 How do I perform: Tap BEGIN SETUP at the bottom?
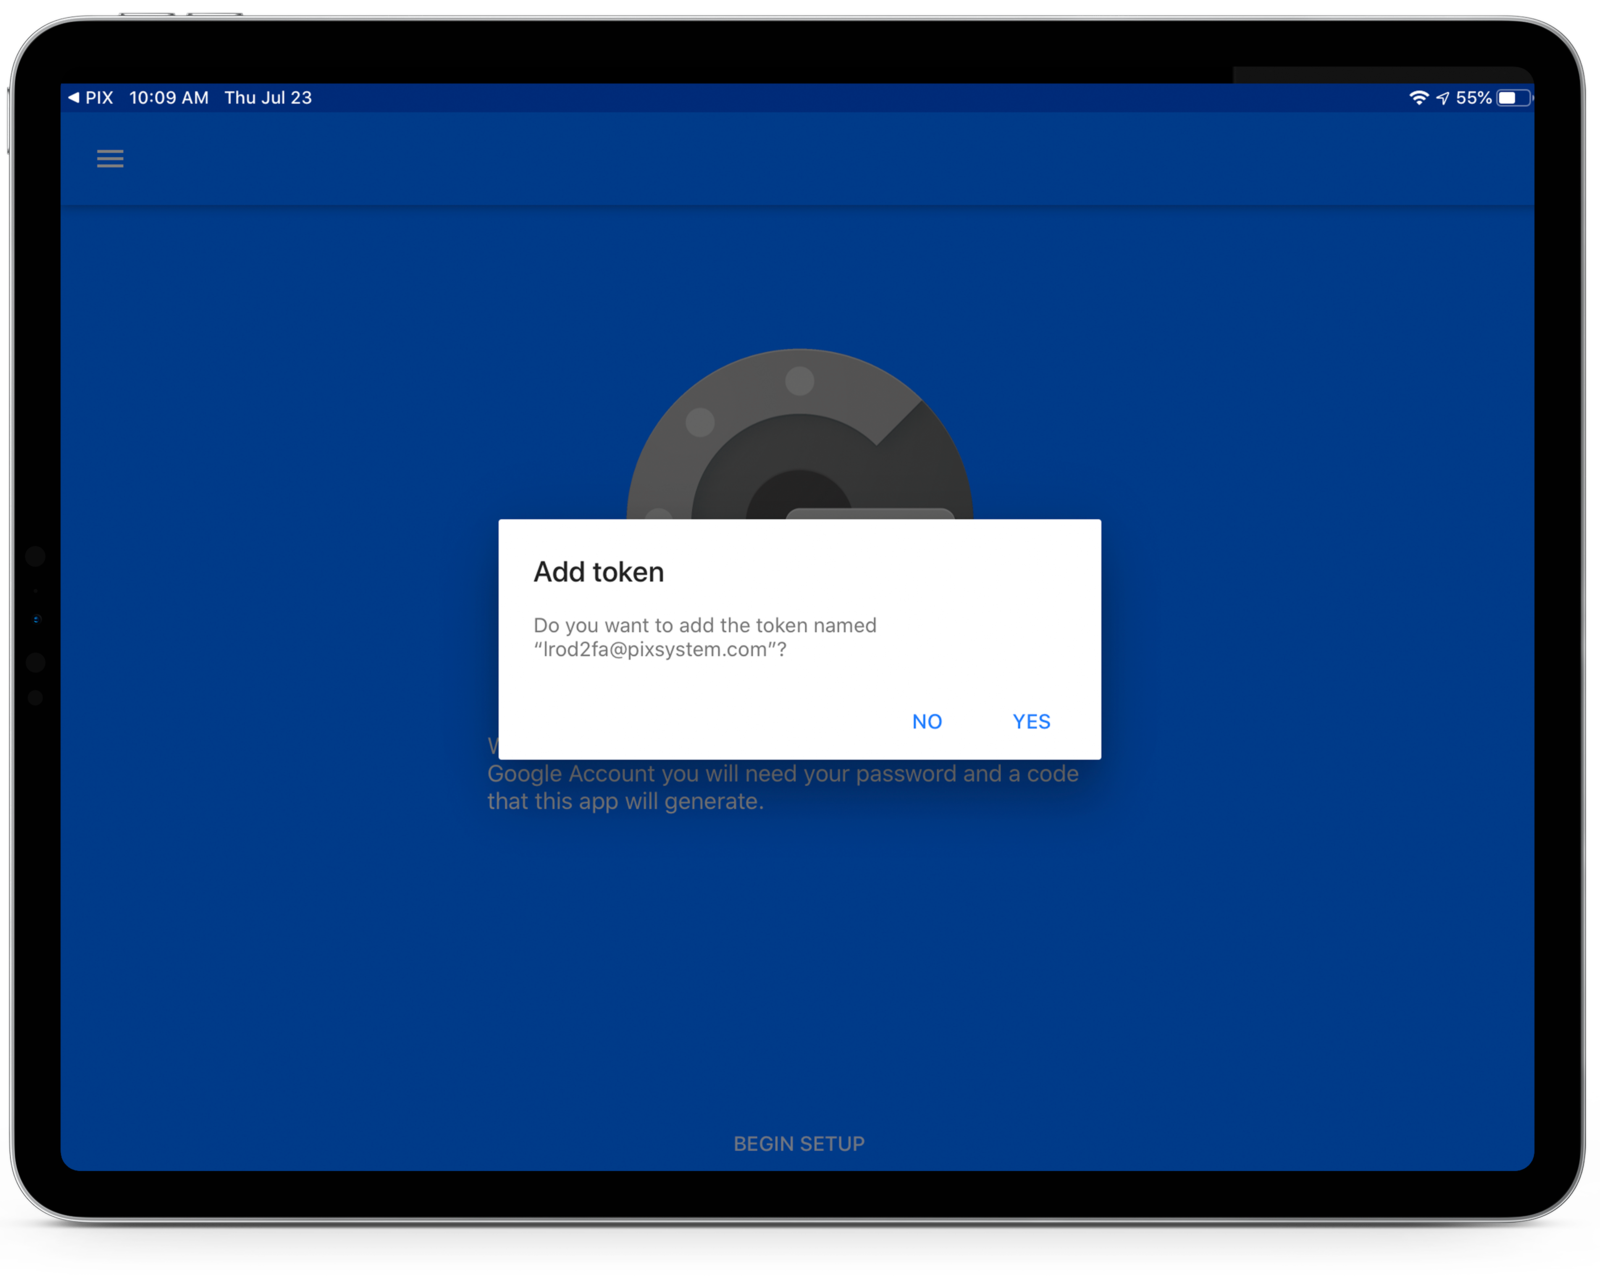pyautogui.click(x=799, y=1144)
